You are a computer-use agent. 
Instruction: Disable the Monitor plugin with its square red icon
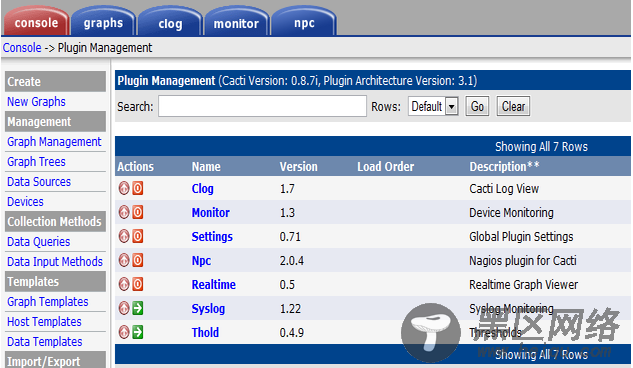(x=138, y=212)
